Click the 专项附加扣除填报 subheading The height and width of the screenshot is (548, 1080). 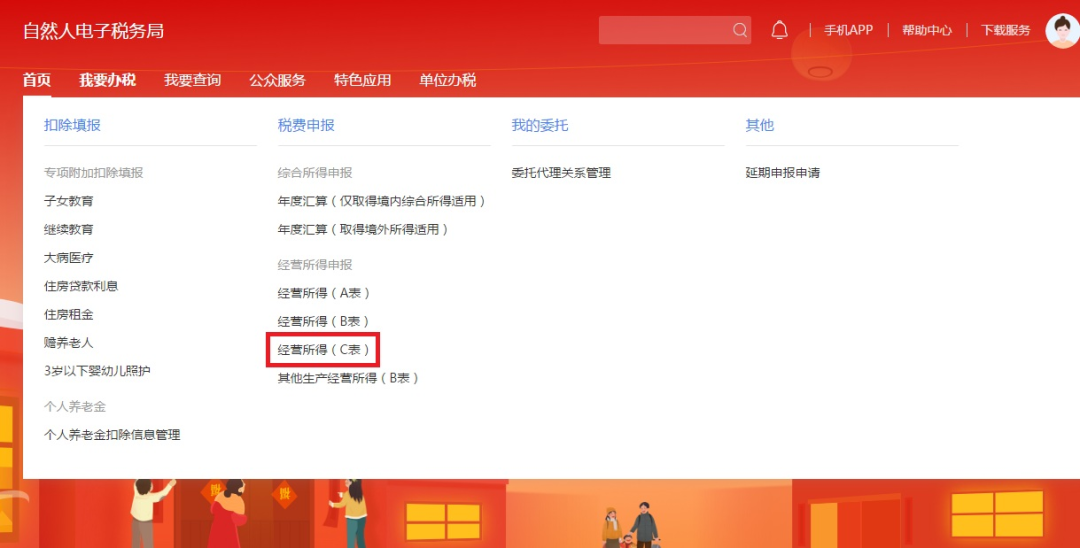coord(94,173)
